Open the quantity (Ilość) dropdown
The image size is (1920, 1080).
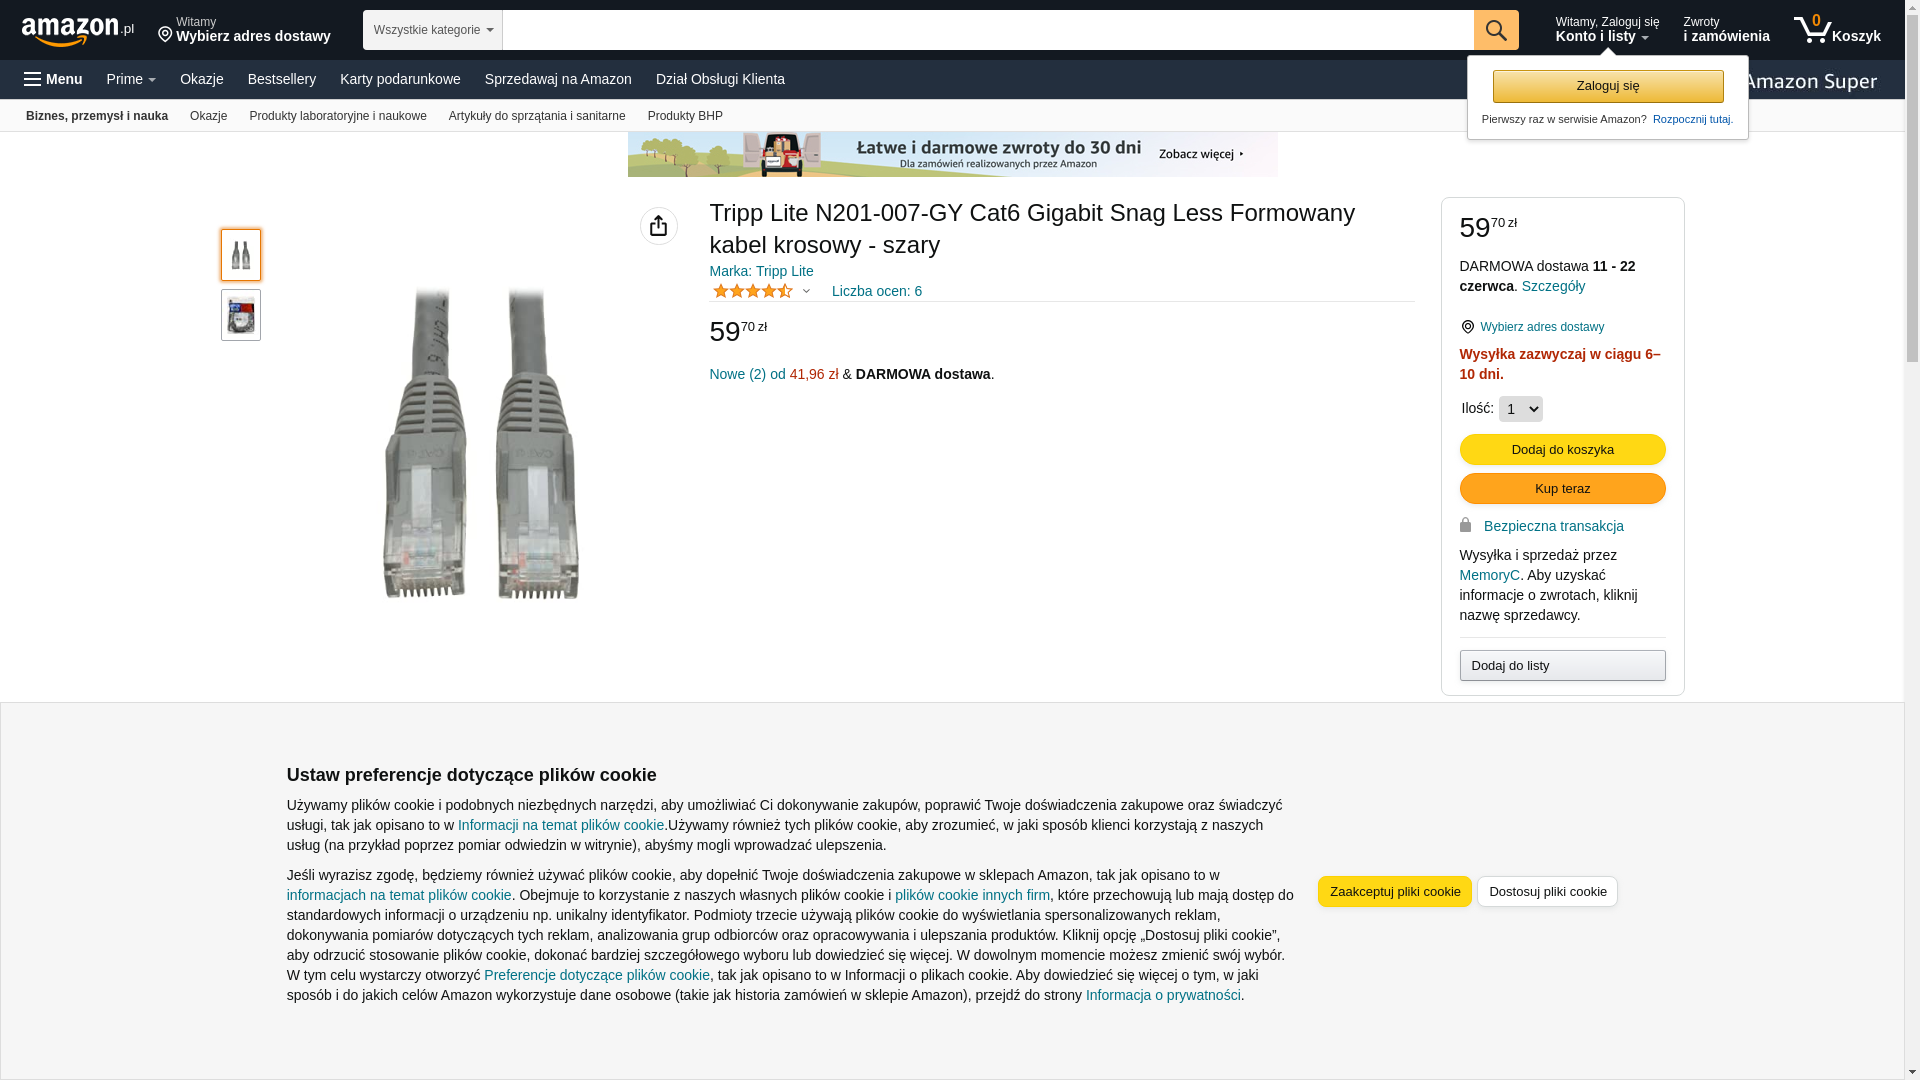pos(1520,409)
